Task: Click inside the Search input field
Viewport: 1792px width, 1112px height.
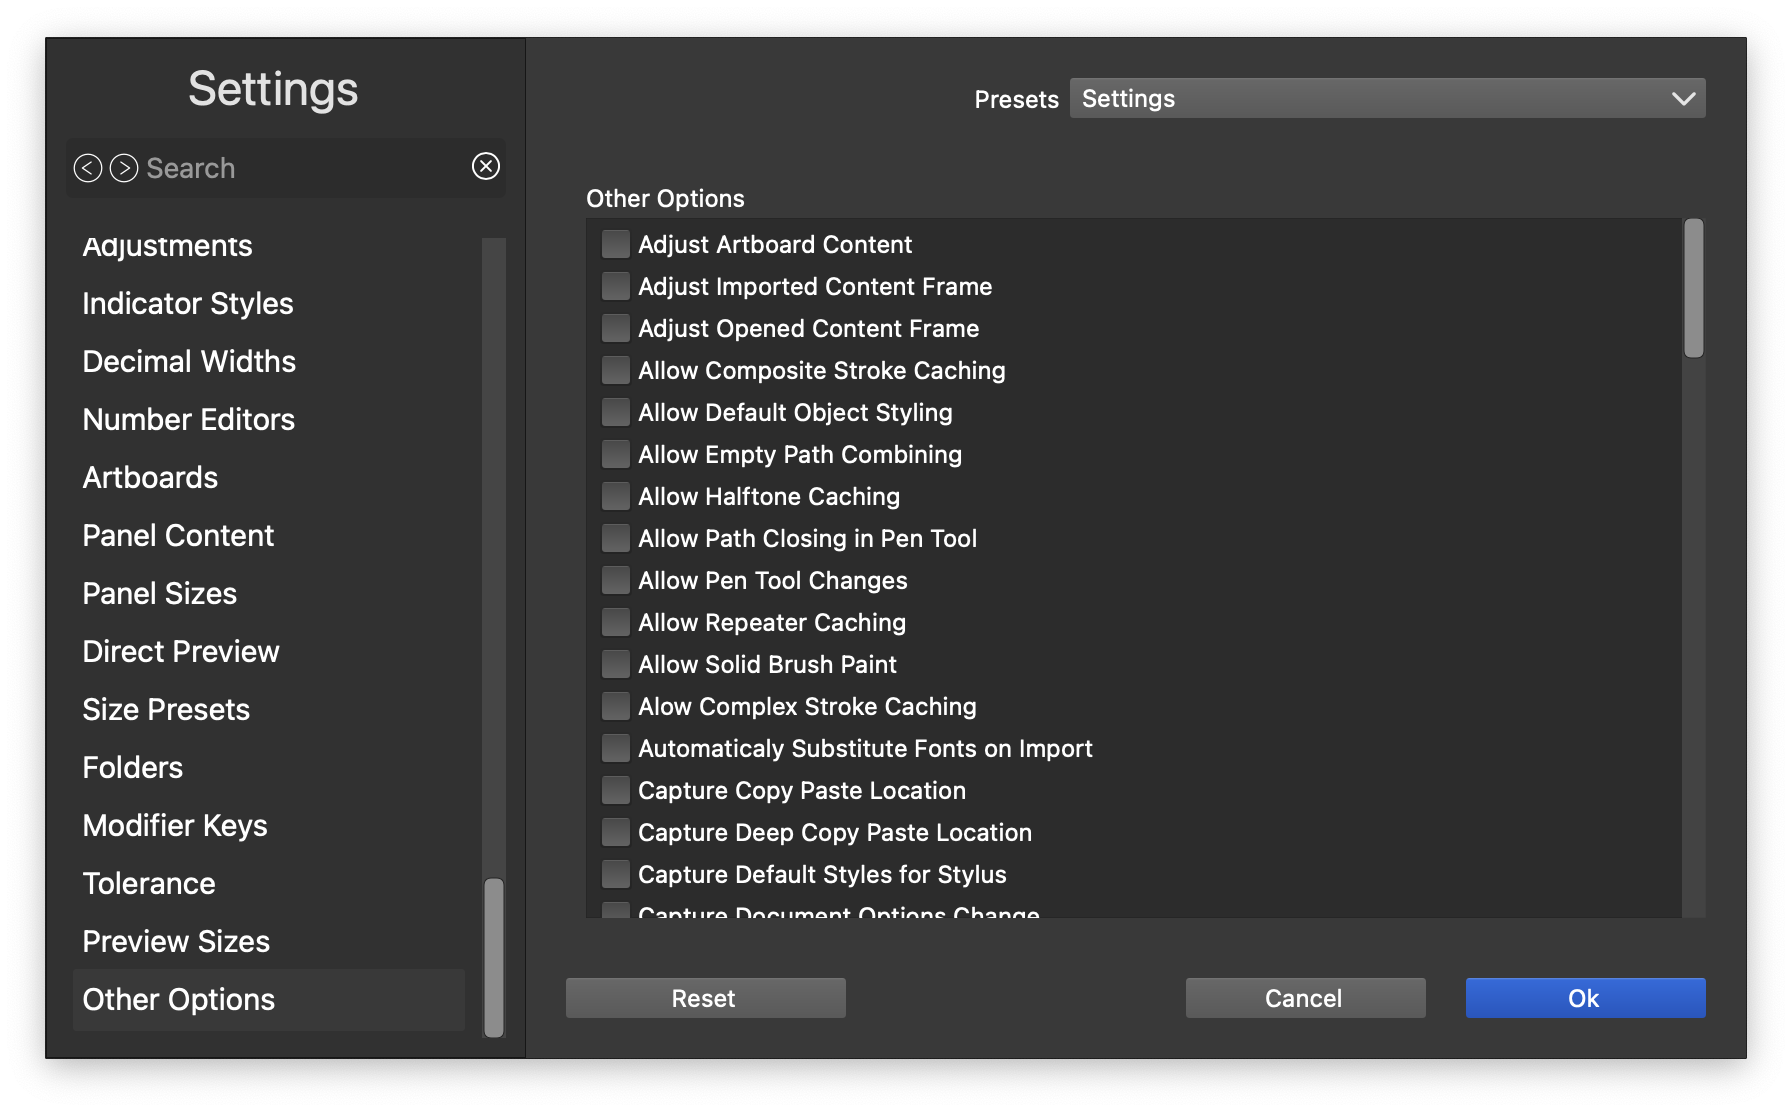Action: [300, 168]
